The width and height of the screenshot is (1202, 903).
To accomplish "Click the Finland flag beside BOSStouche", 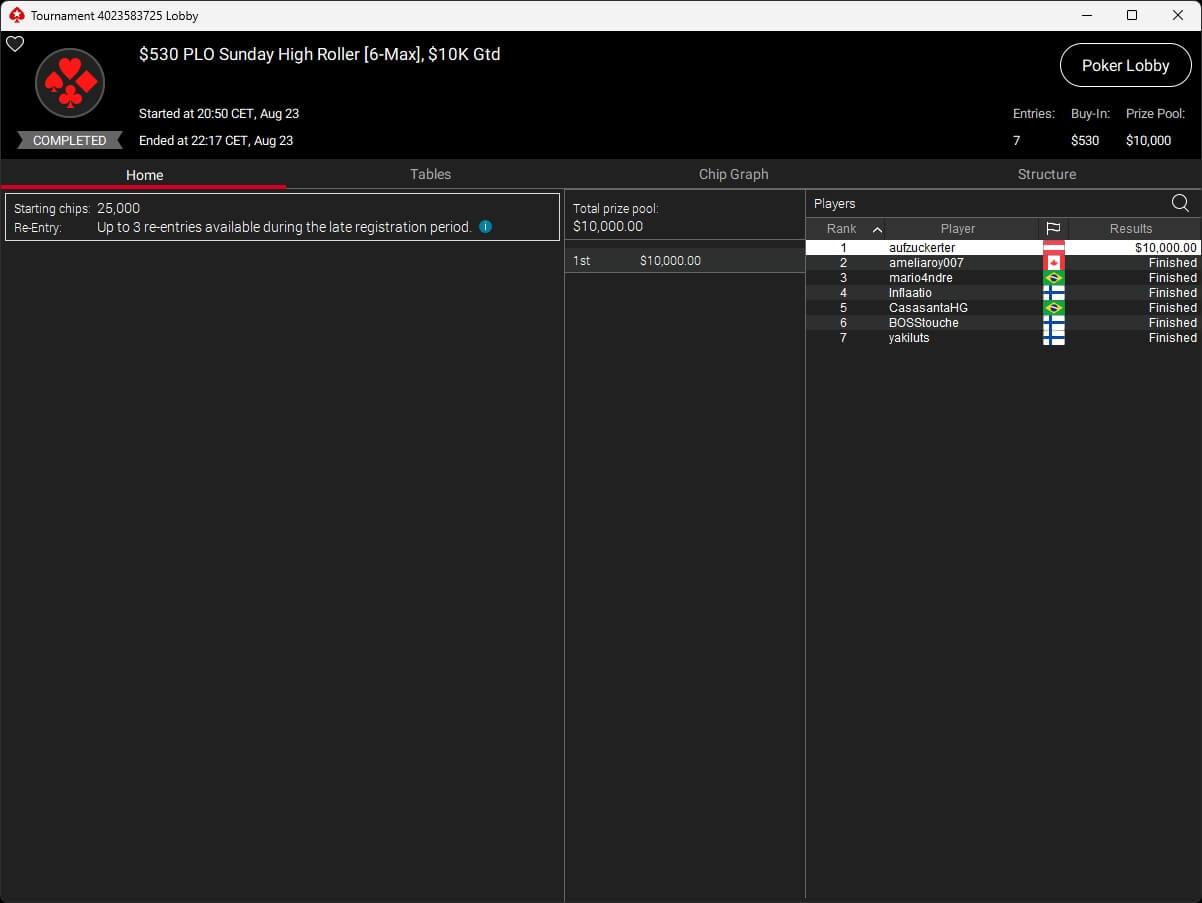I will pyautogui.click(x=1053, y=322).
